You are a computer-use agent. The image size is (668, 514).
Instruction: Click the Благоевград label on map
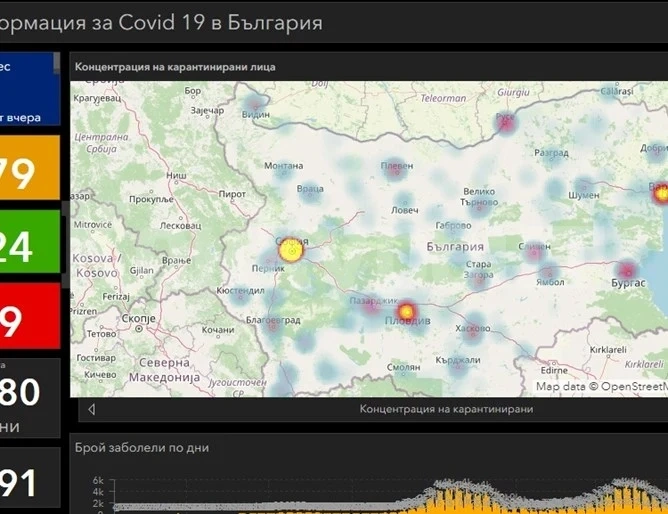[x=273, y=320]
